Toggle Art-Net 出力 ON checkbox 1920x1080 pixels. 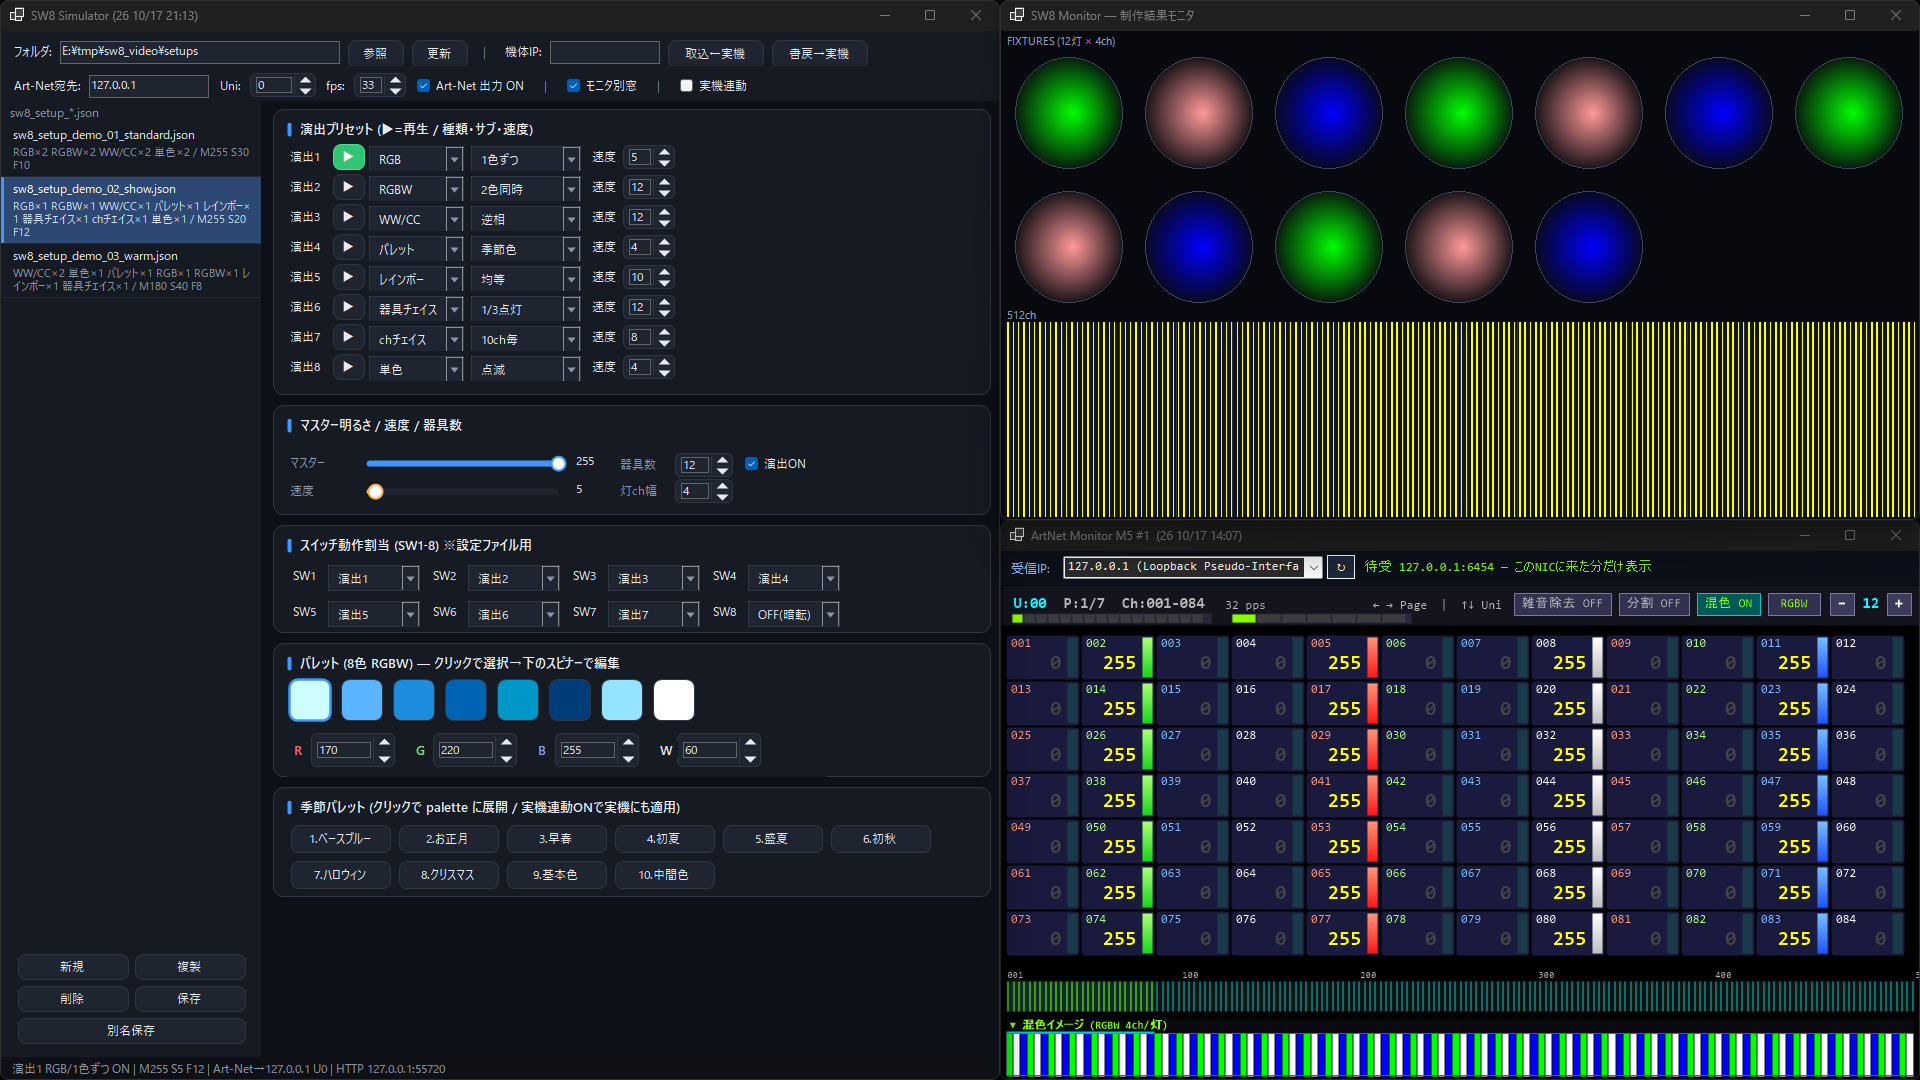[423, 86]
